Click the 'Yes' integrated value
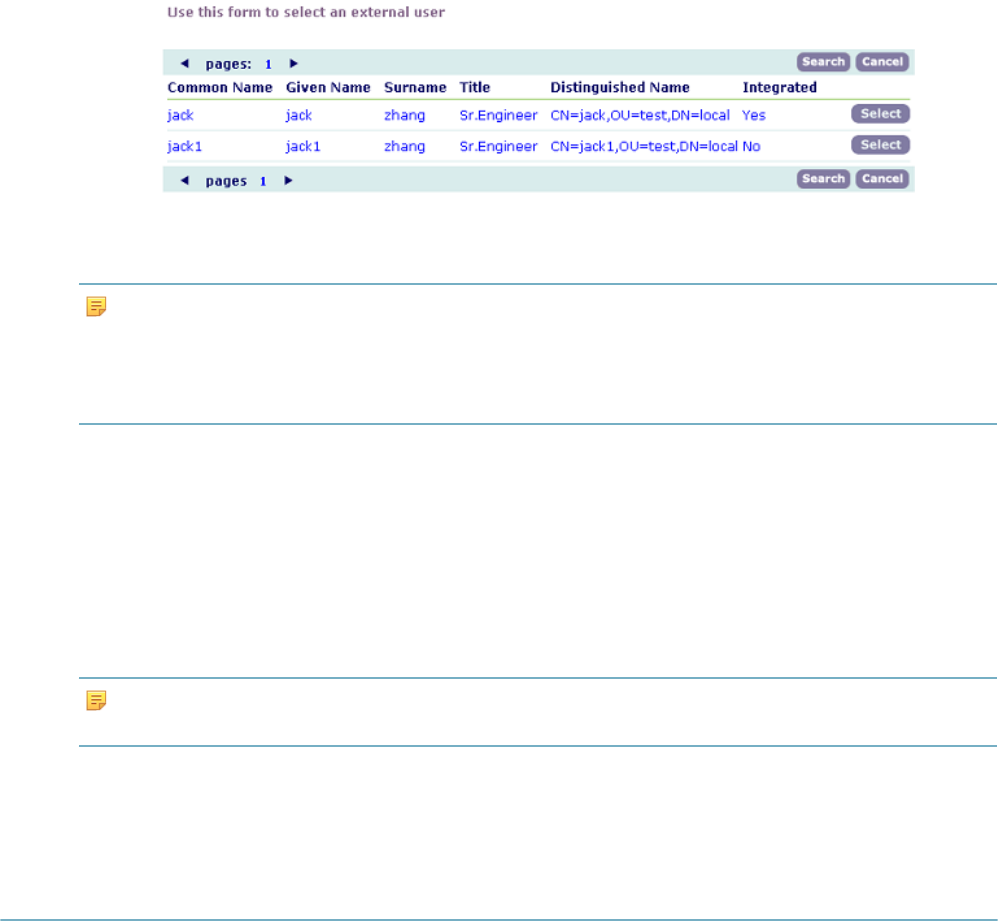The height and width of the screenshot is (921, 998). point(754,115)
